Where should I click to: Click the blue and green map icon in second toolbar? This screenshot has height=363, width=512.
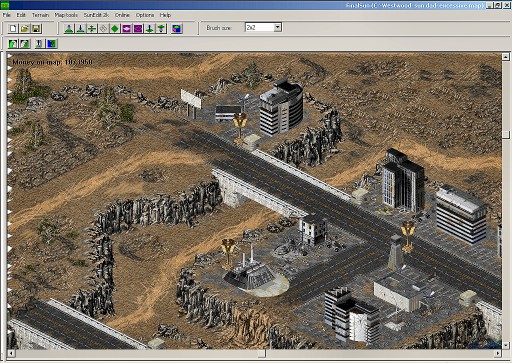(52, 44)
